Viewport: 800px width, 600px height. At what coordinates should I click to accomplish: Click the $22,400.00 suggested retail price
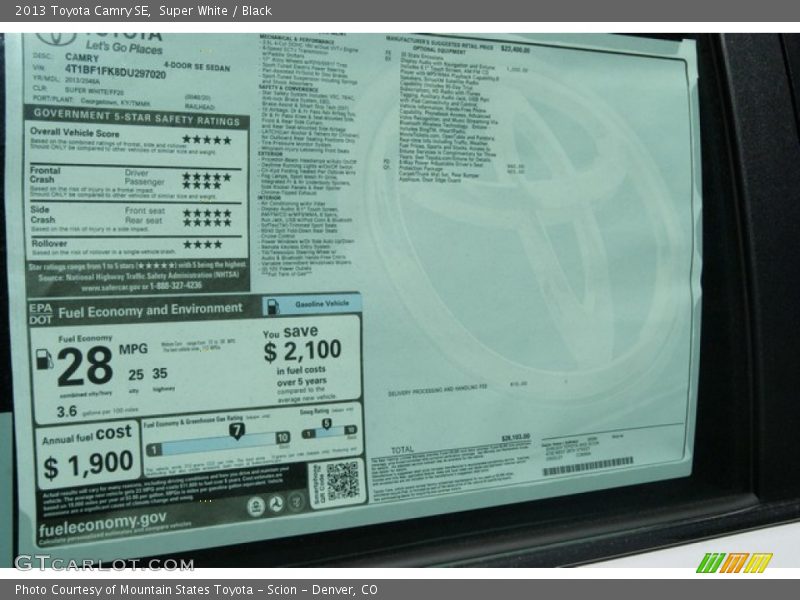click(515, 49)
